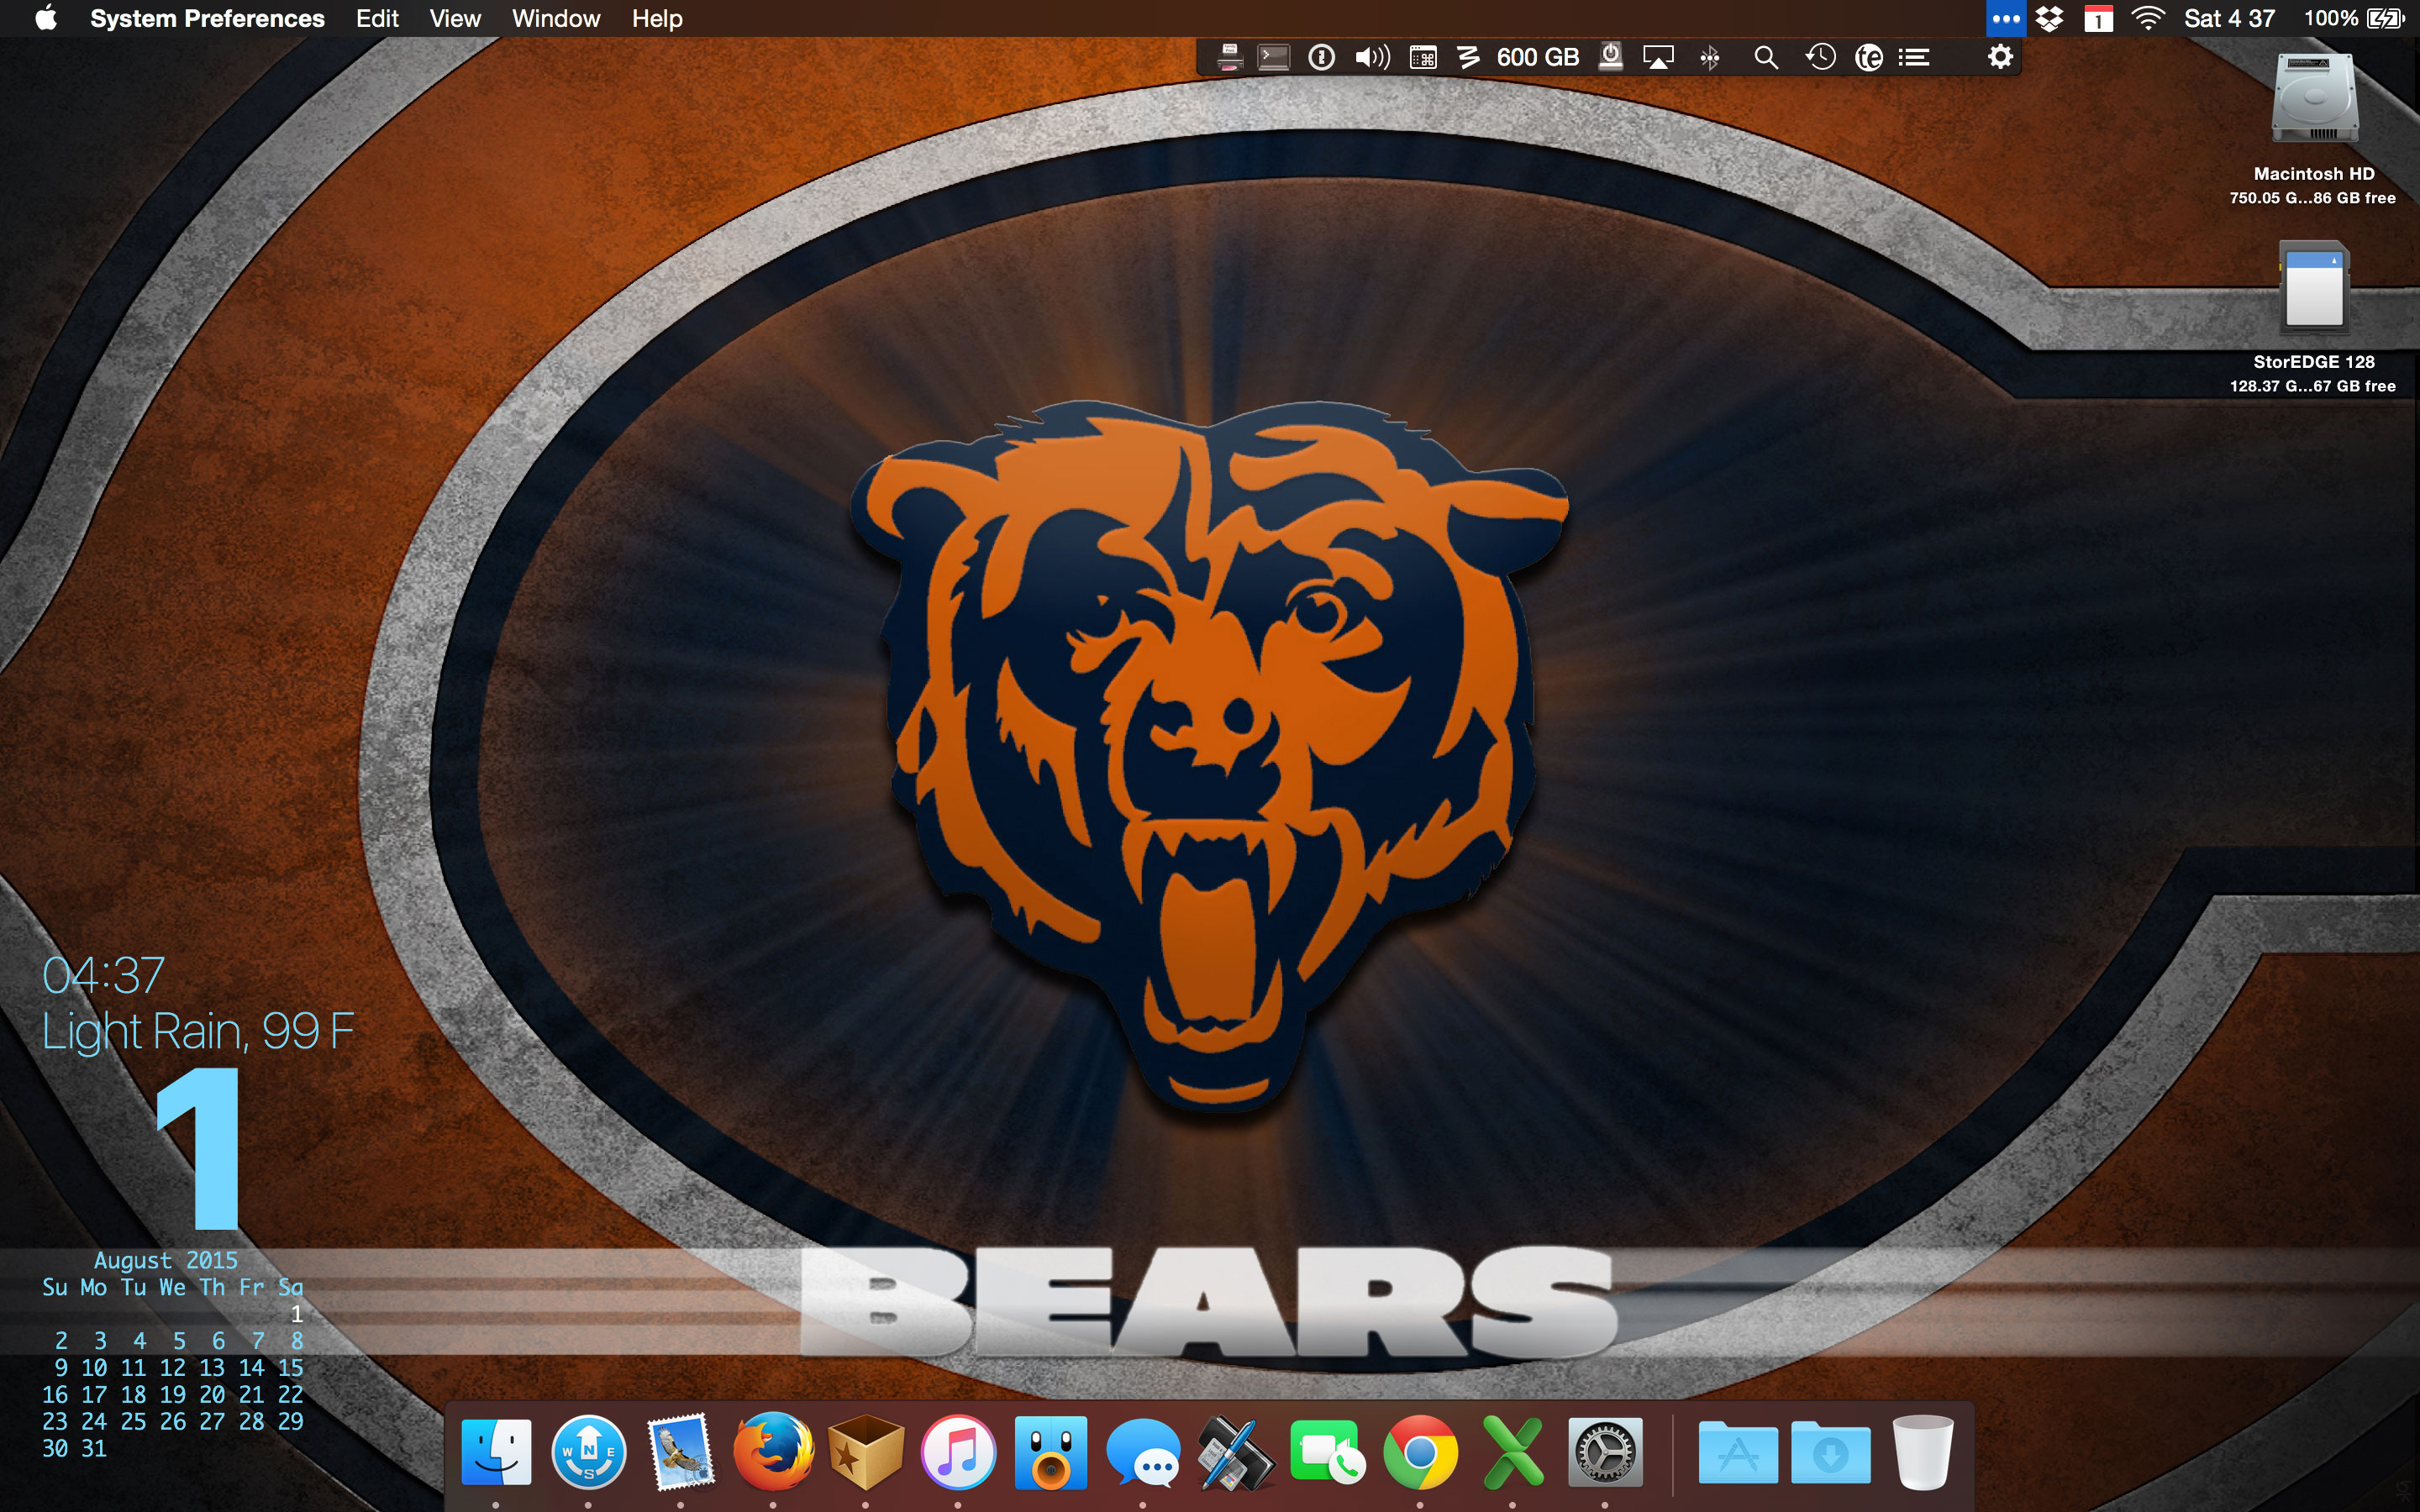Screen dimensions: 2420x1512
Task: Click the Handy Print printer icon
Action: click(x=1230, y=57)
